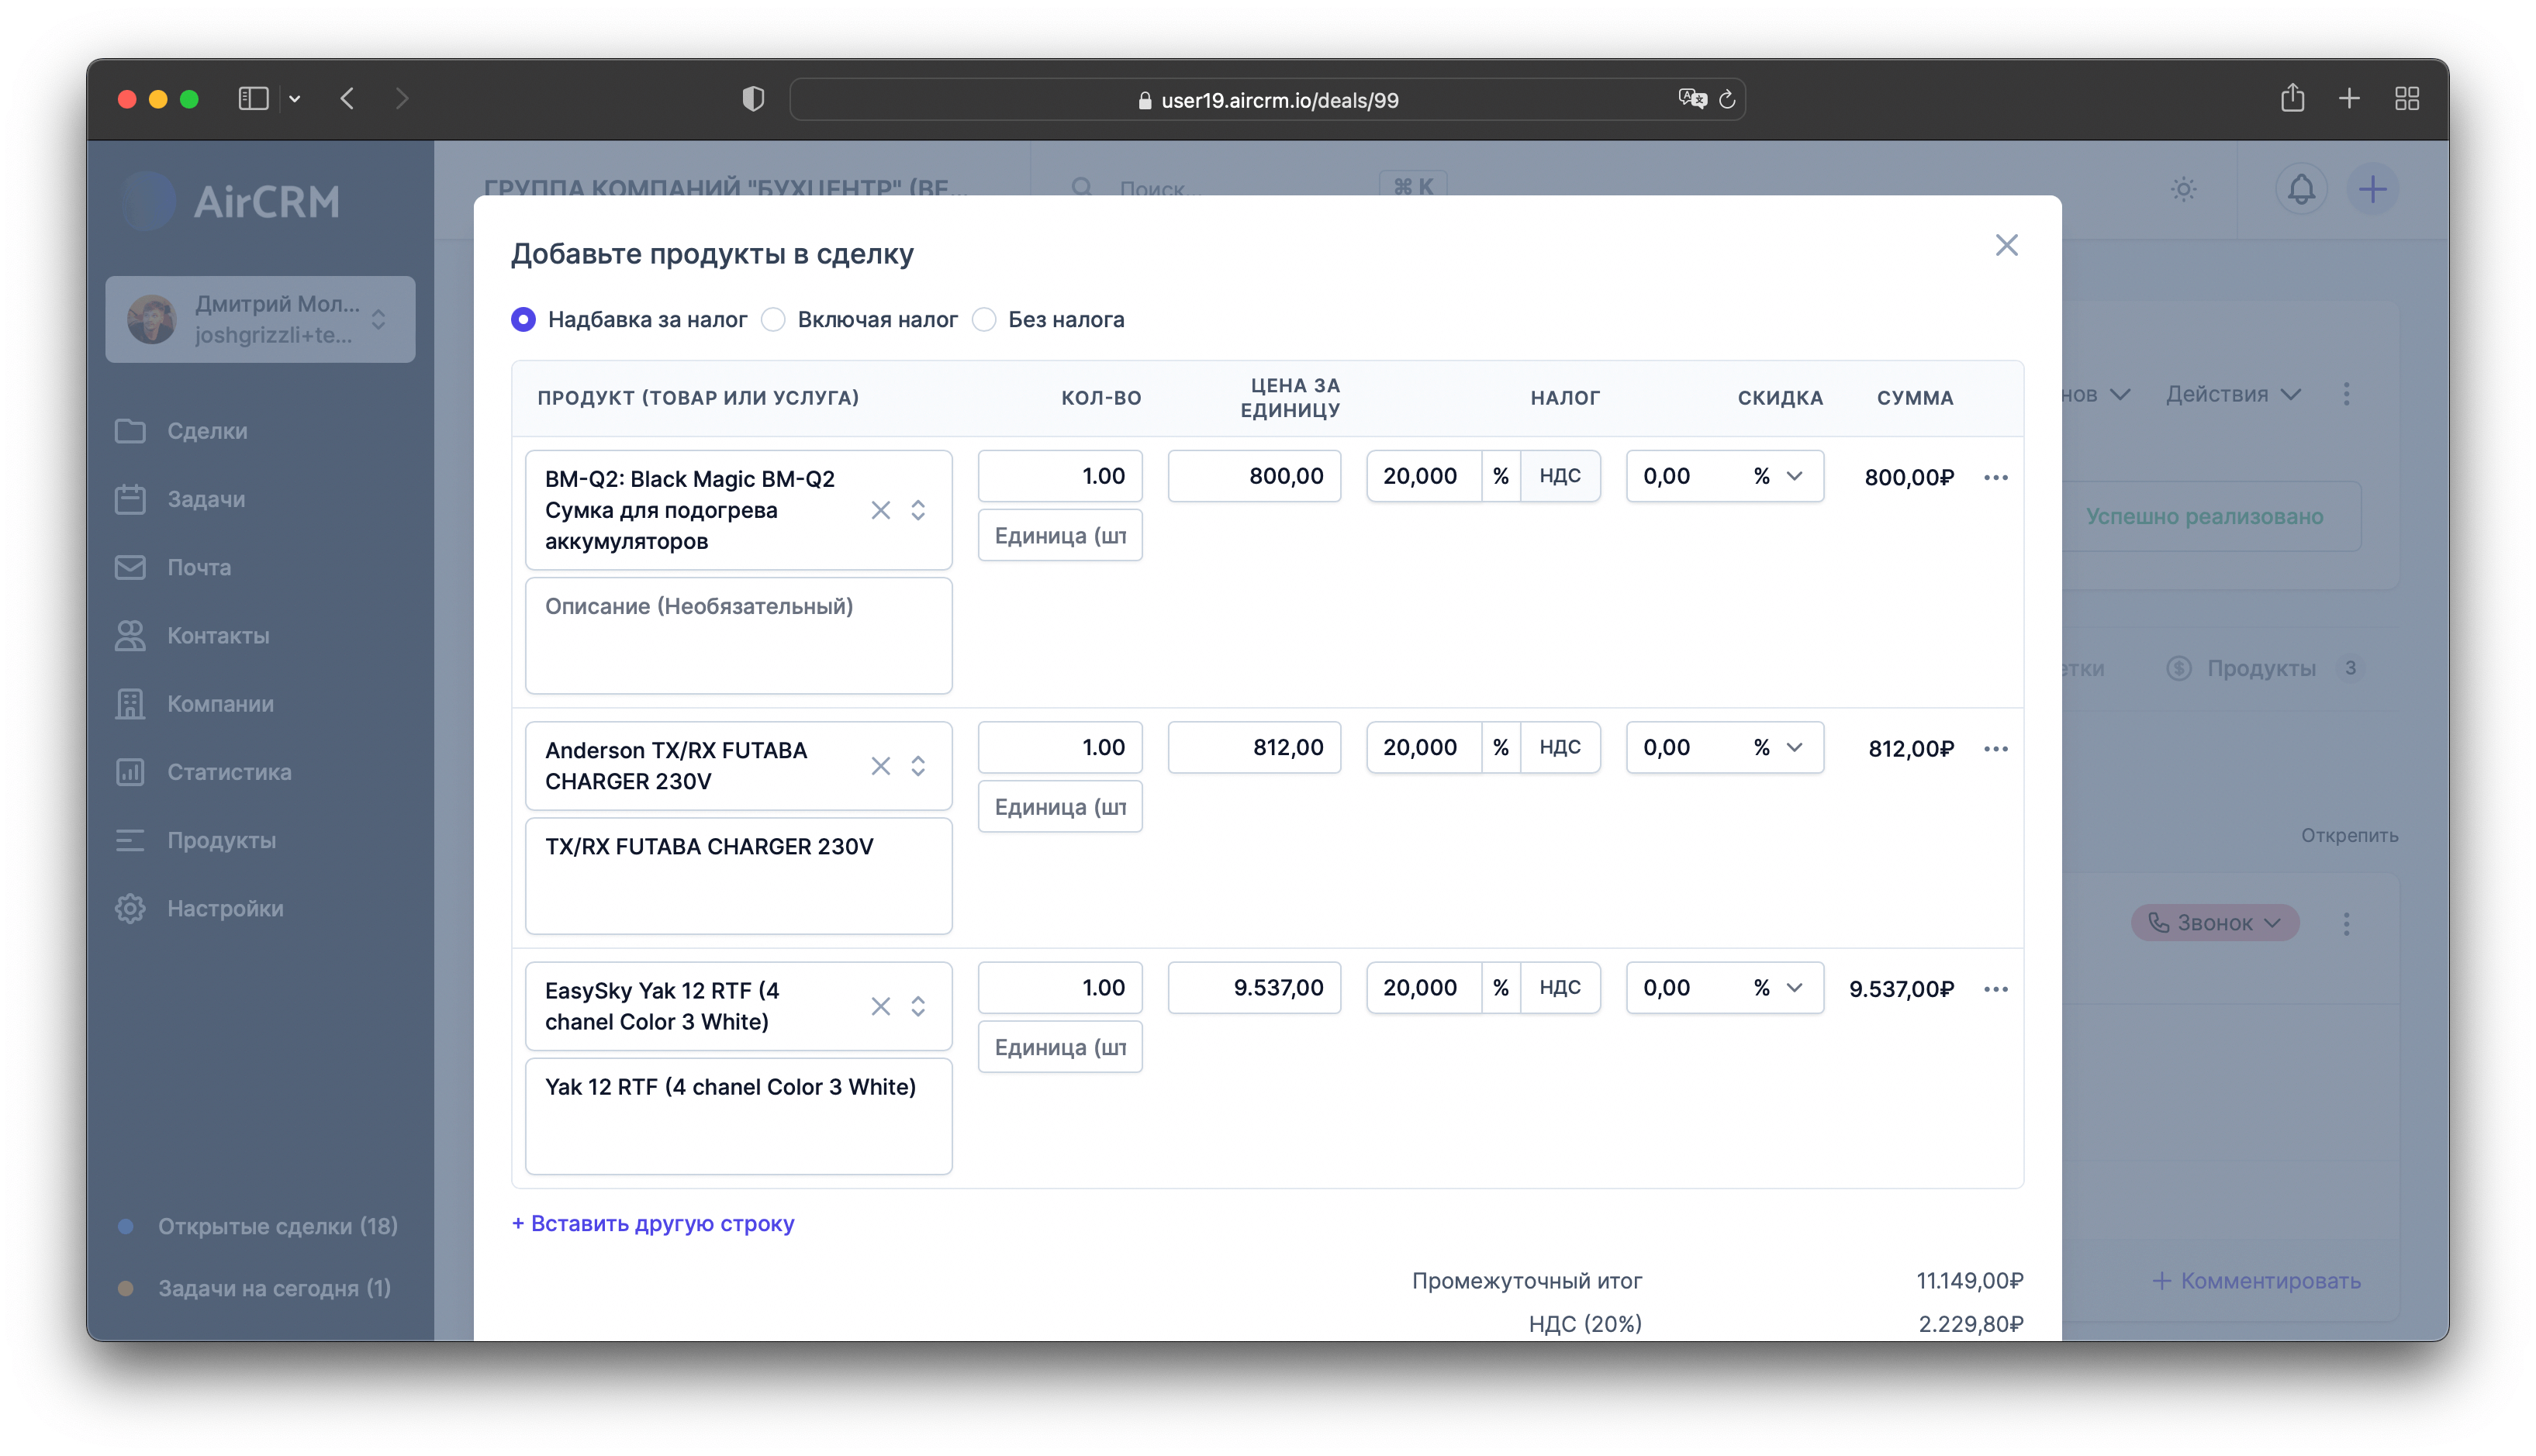This screenshot has height=1456, width=2536.
Task: Edit the quantity field for BM-Q2 product
Action: tap(1059, 476)
